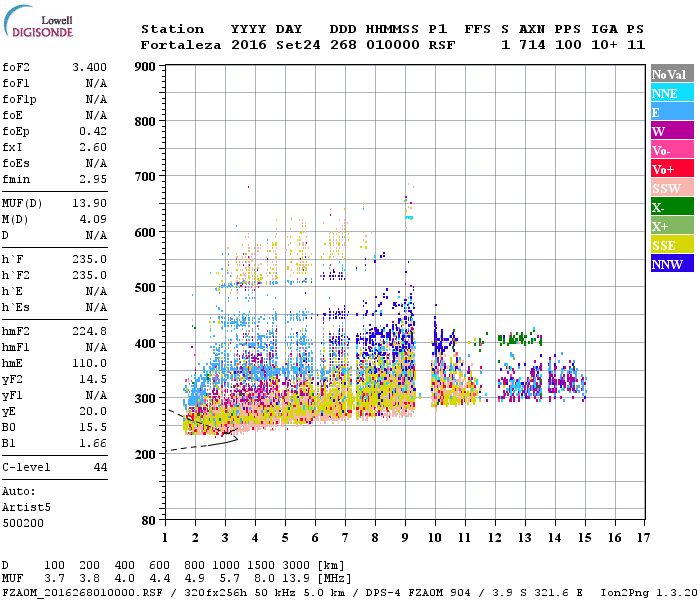
Task: Click the hmE value 110.0
Action: tap(89, 363)
